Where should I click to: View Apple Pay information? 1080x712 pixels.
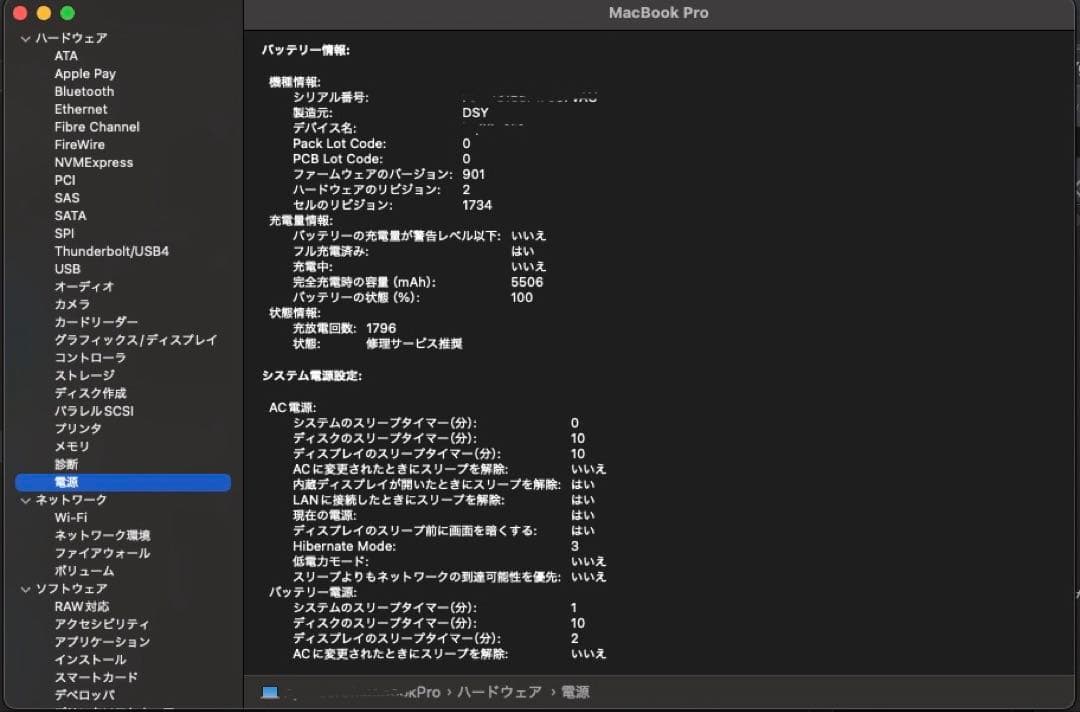click(84, 73)
